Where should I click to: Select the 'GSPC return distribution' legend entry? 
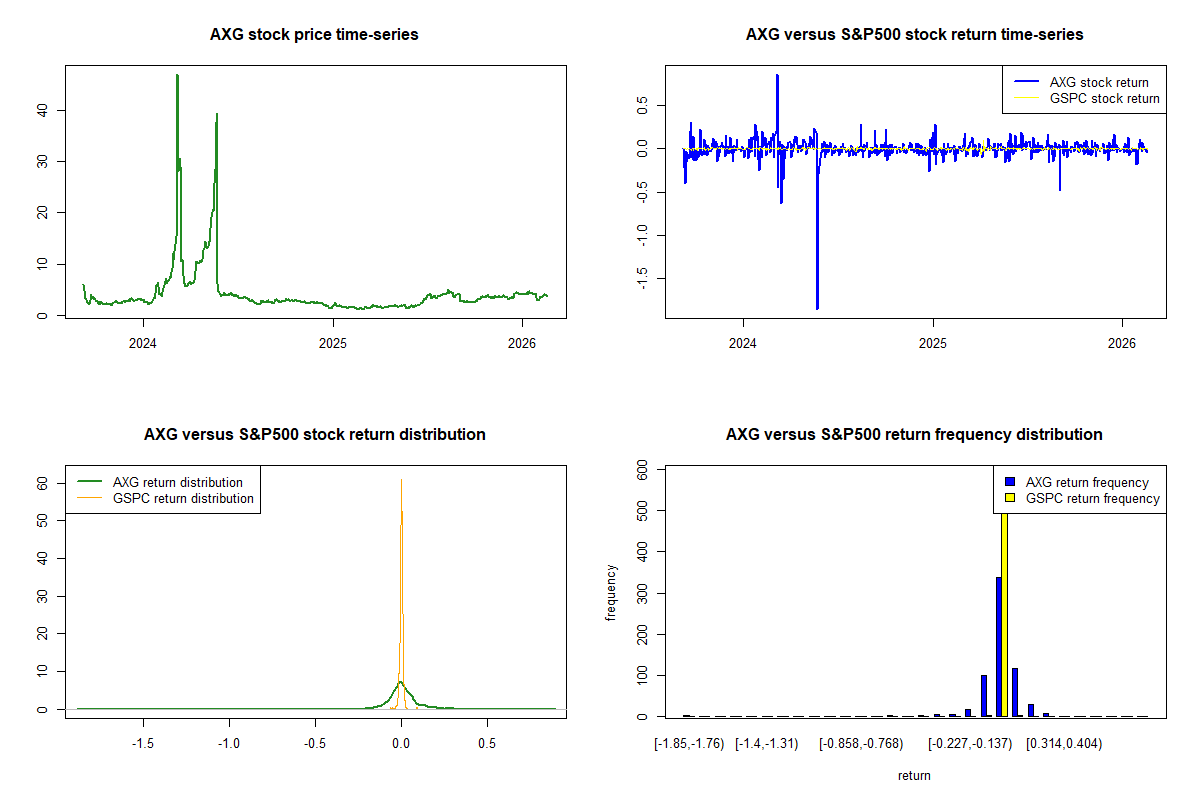[184, 498]
